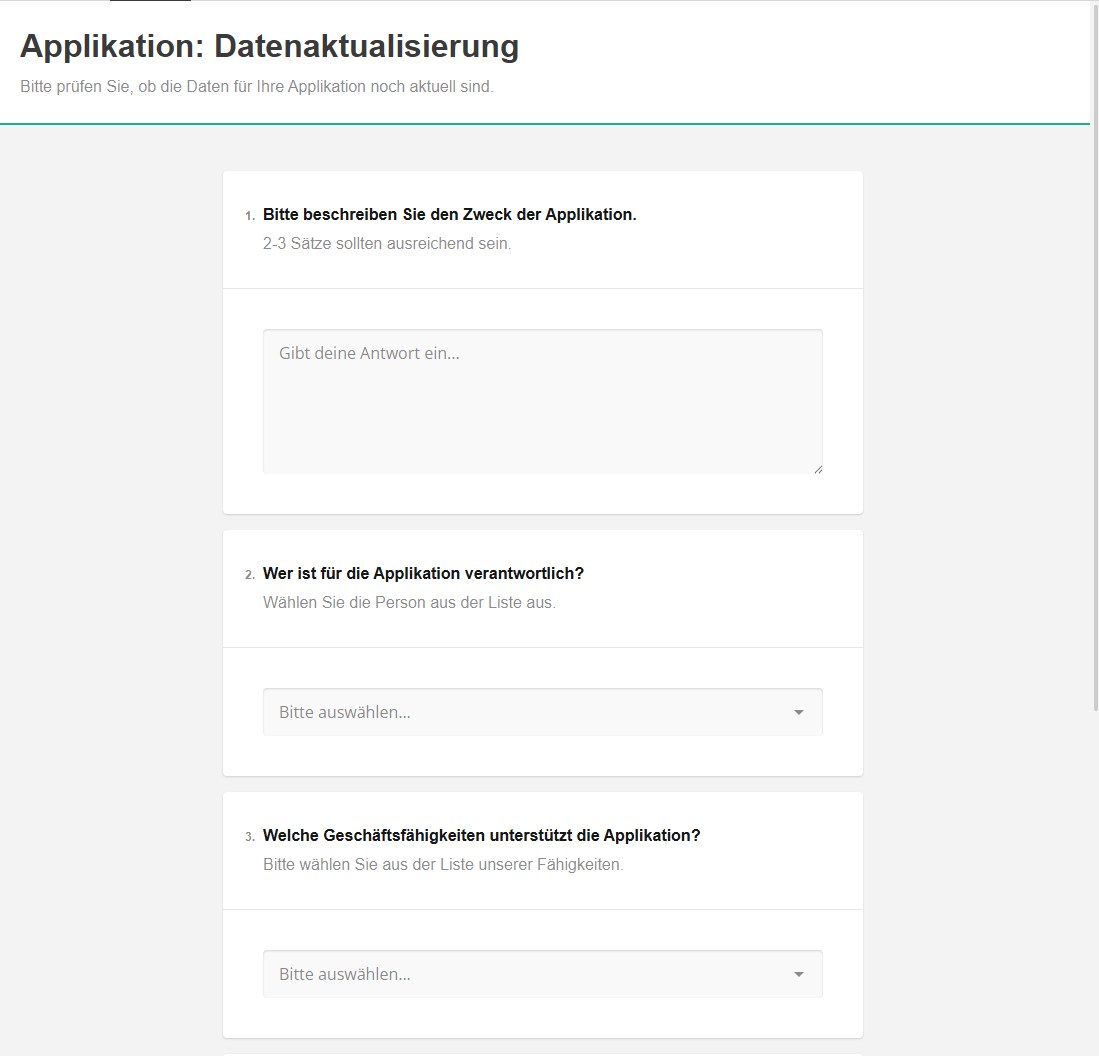
Task: Grab the text area resize handle
Action: coord(817,468)
